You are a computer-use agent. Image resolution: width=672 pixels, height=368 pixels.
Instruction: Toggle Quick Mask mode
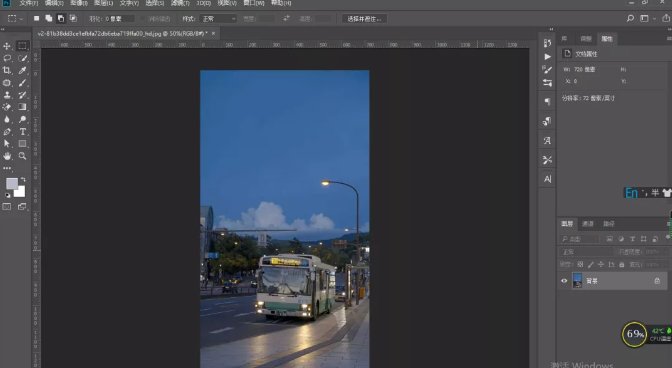click(7, 207)
